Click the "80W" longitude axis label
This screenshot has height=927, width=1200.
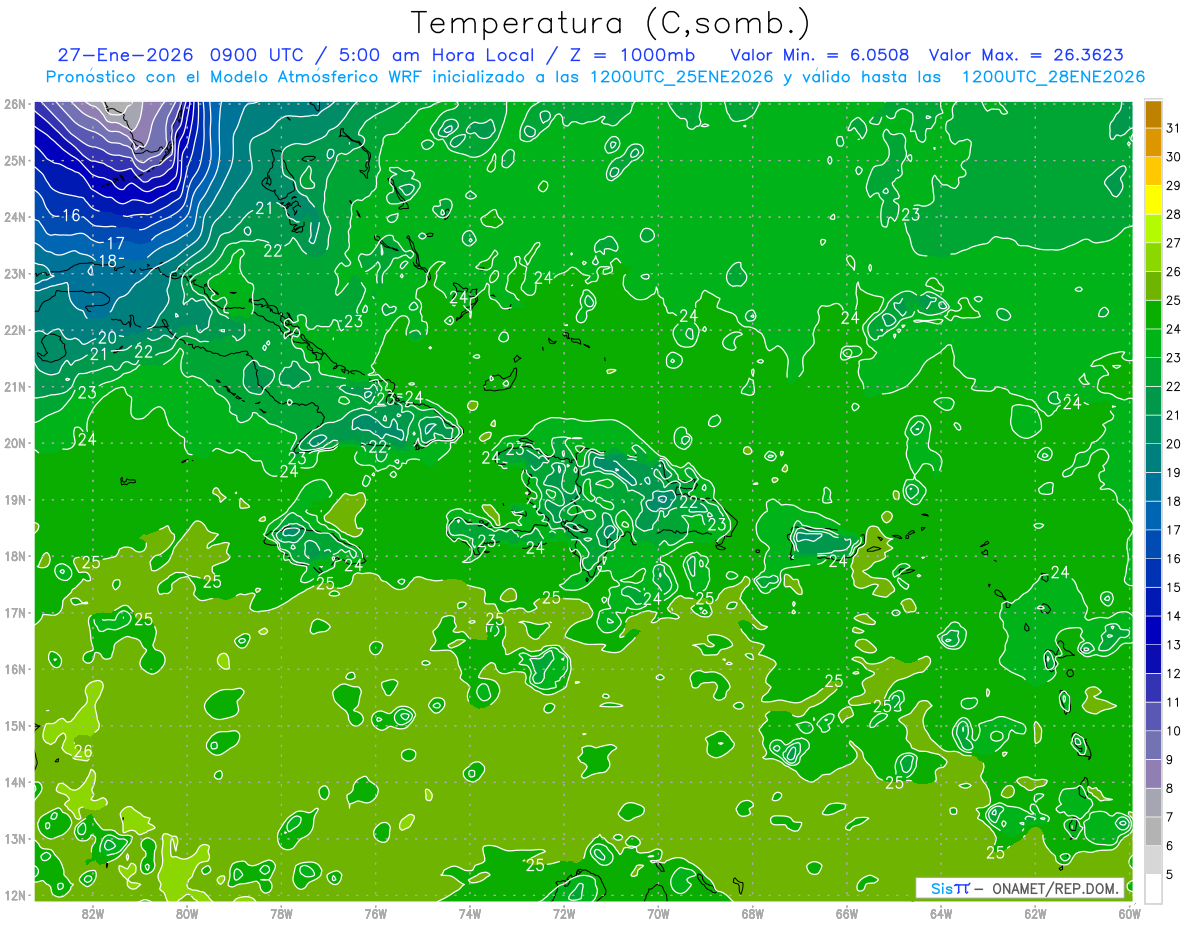(x=187, y=913)
